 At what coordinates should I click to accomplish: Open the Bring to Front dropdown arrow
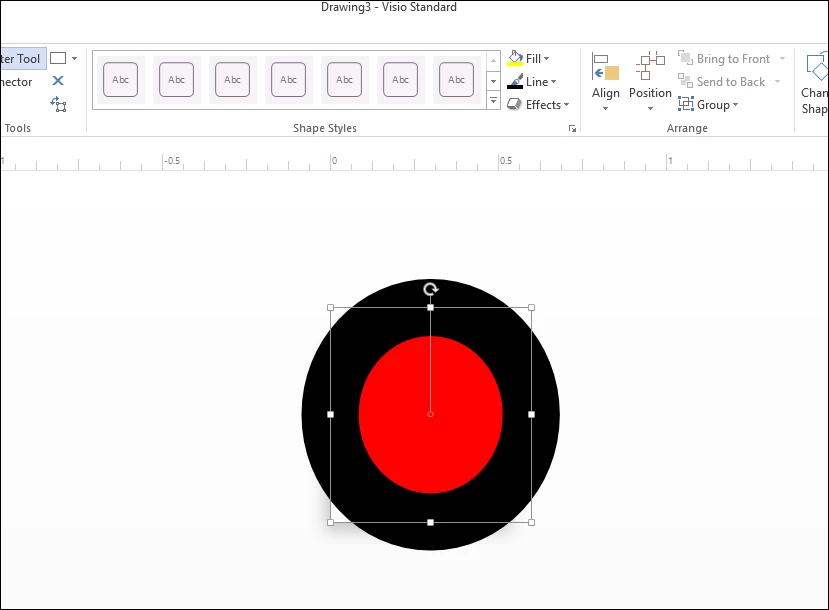point(782,59)
